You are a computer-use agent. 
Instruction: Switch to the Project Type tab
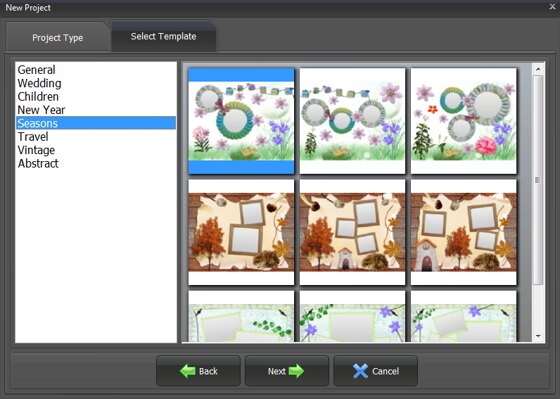(58, 38)
